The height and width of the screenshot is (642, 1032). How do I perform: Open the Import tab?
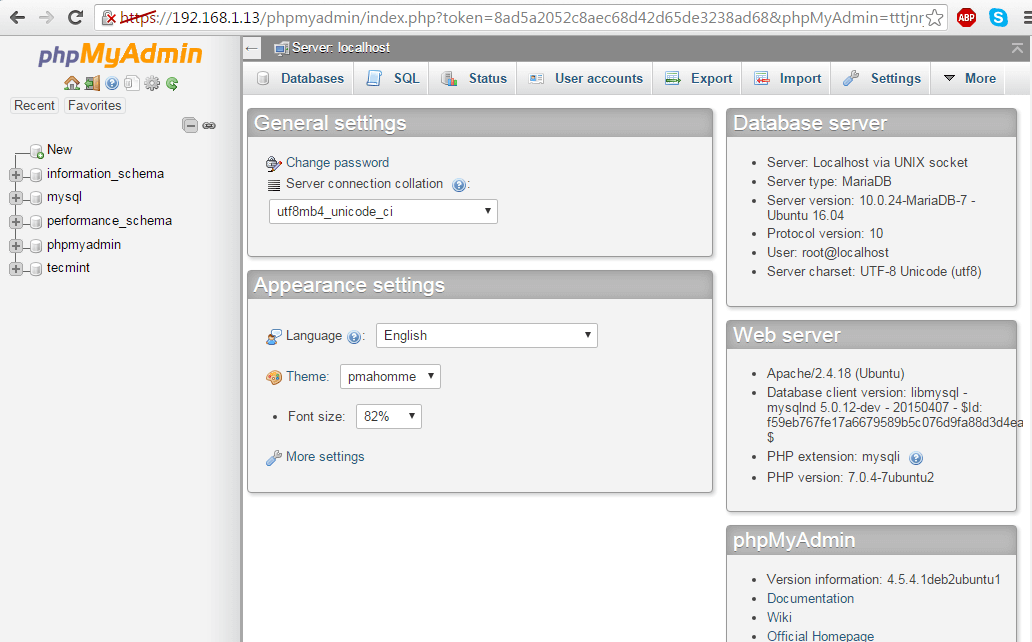coord(787,78)
